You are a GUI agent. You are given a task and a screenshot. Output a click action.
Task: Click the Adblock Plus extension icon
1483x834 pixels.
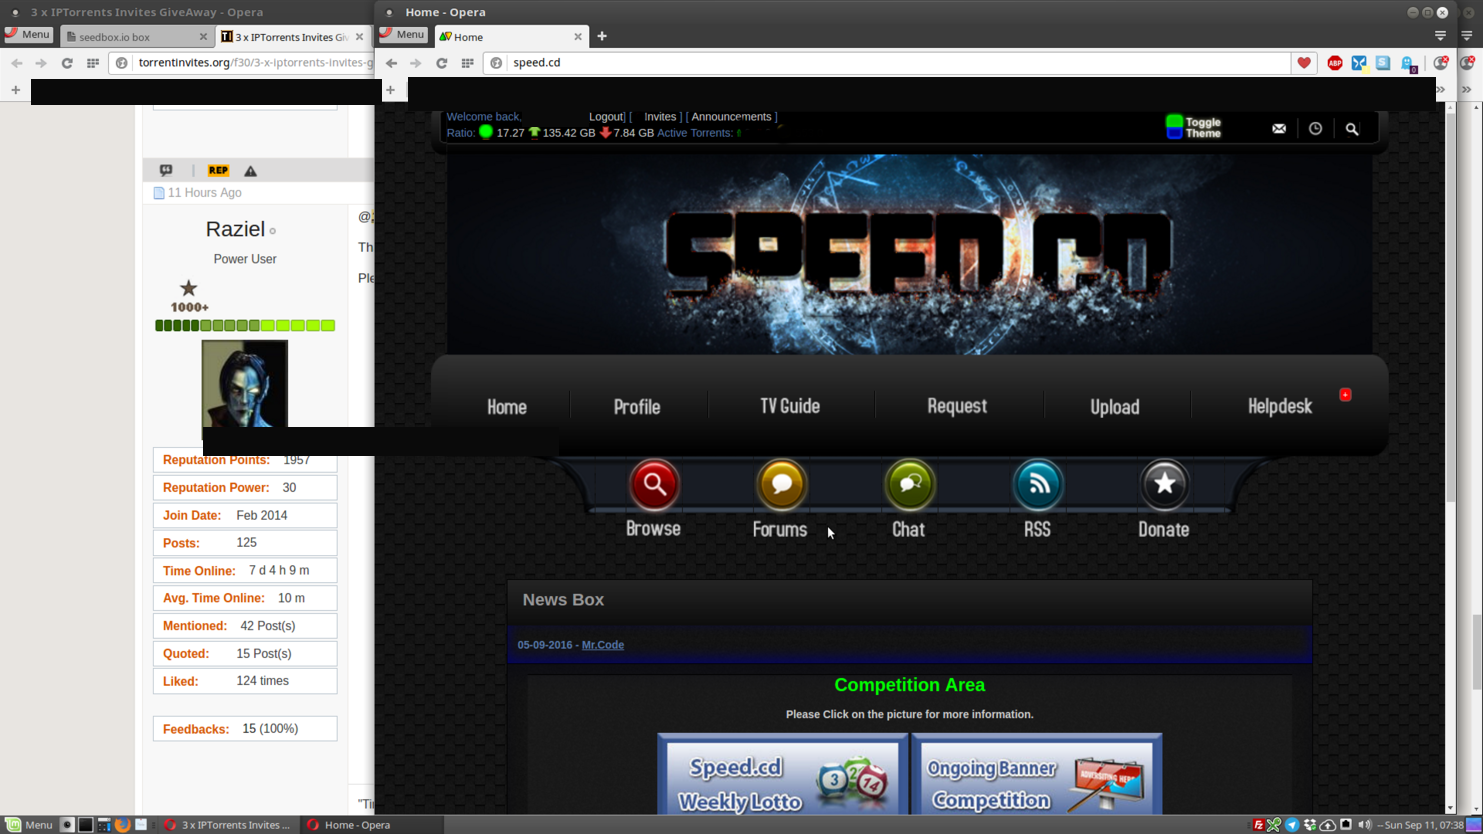coord(1334,63)
